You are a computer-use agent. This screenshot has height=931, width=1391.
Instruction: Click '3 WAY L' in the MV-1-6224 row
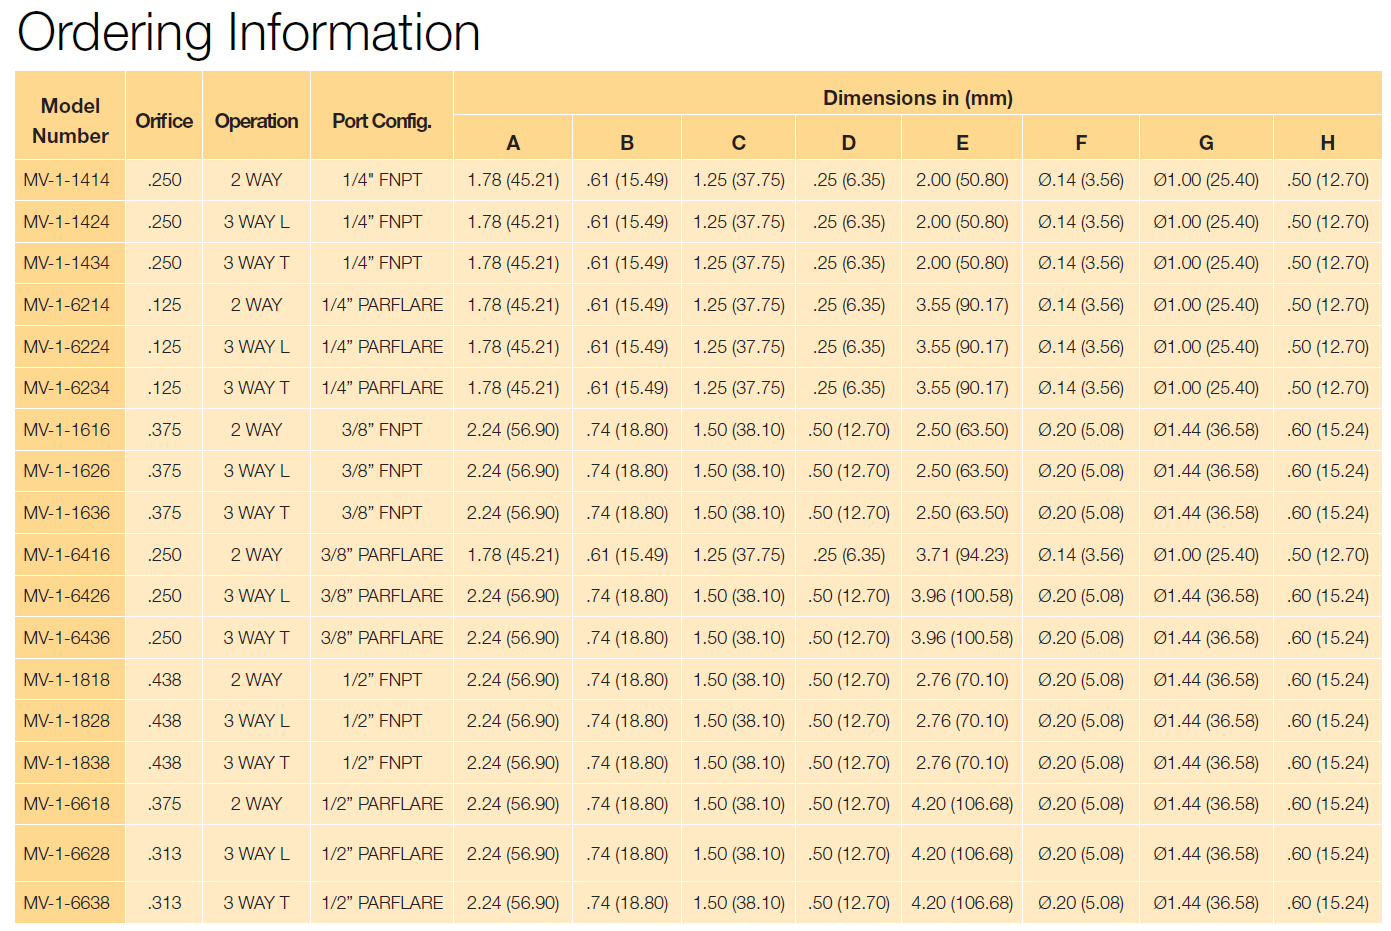coord(257,347)
